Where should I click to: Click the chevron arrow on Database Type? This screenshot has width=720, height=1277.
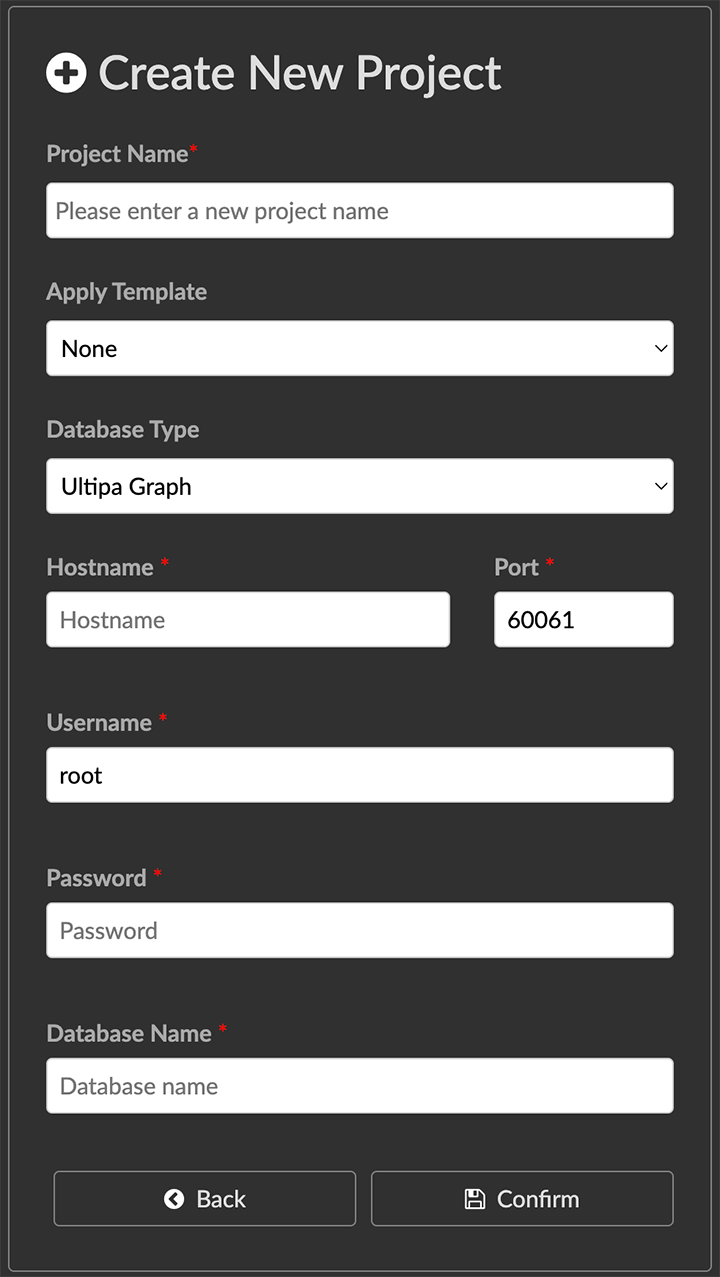pyautogui.click(x=660, y=486)
